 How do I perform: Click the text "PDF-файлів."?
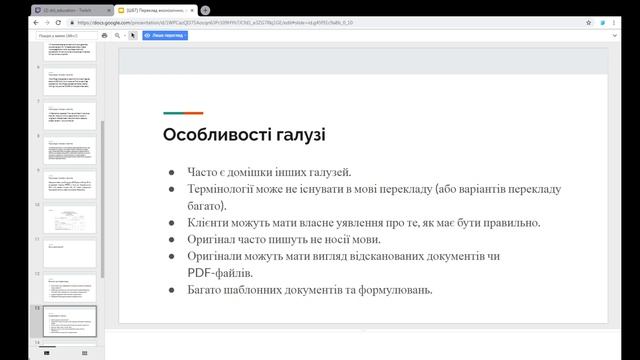click(x=220, y=273)
